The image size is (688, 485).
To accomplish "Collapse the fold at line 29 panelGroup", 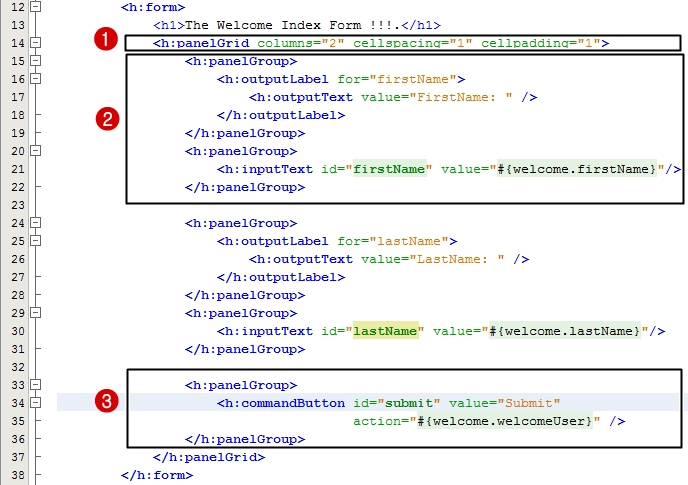I will [36, 313].
